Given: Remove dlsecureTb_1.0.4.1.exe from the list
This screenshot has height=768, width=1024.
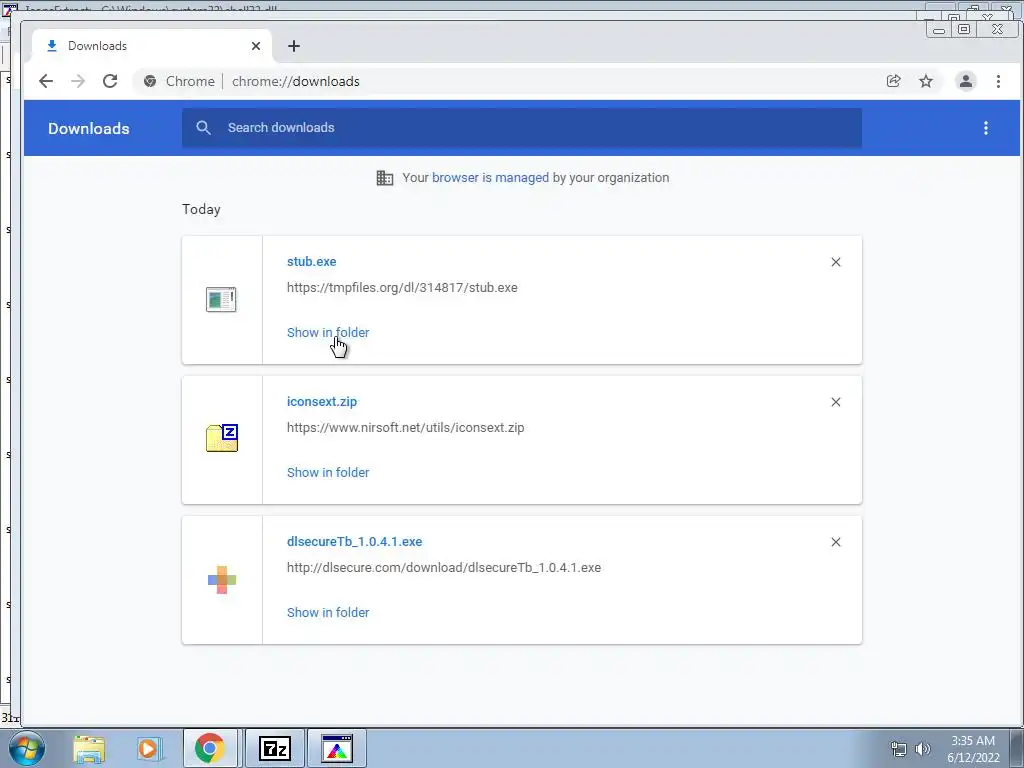Looking at the screenshot, I should [x=836, y=542].
